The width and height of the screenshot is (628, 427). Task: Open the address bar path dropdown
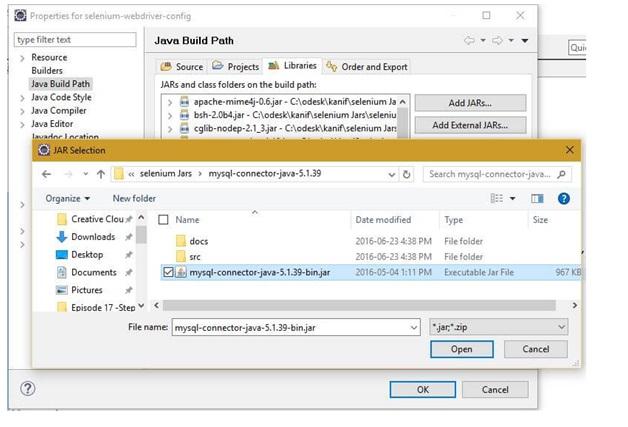(x=391, y=175)
